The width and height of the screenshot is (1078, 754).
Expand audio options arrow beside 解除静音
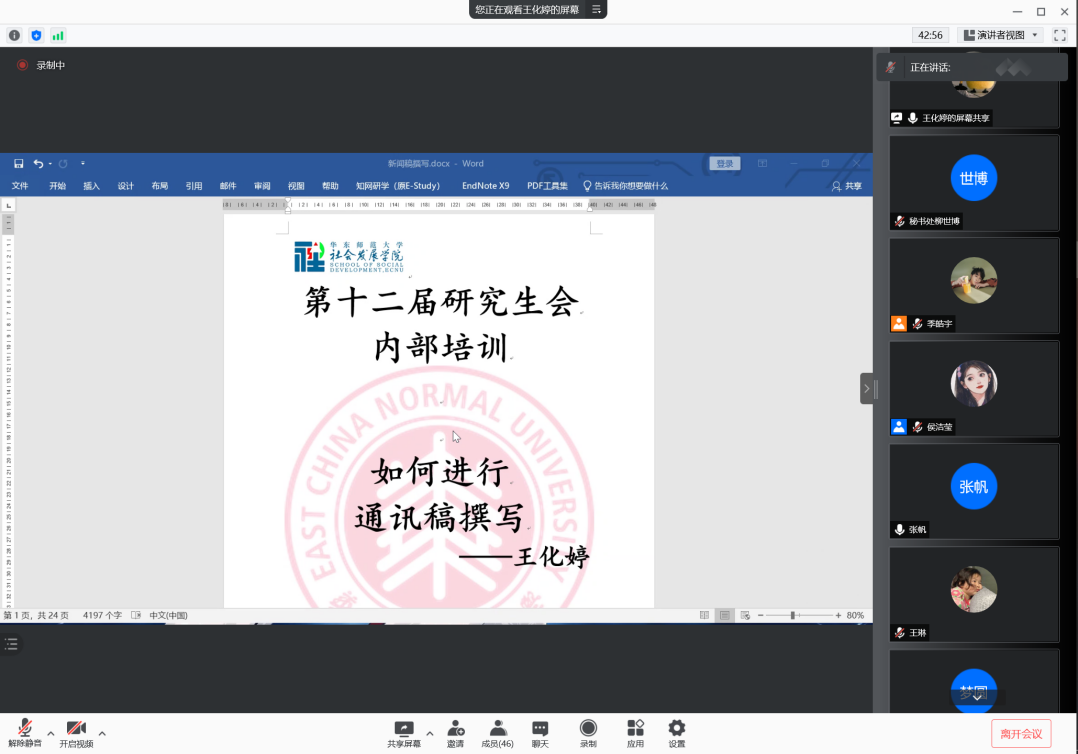[50, 733]
